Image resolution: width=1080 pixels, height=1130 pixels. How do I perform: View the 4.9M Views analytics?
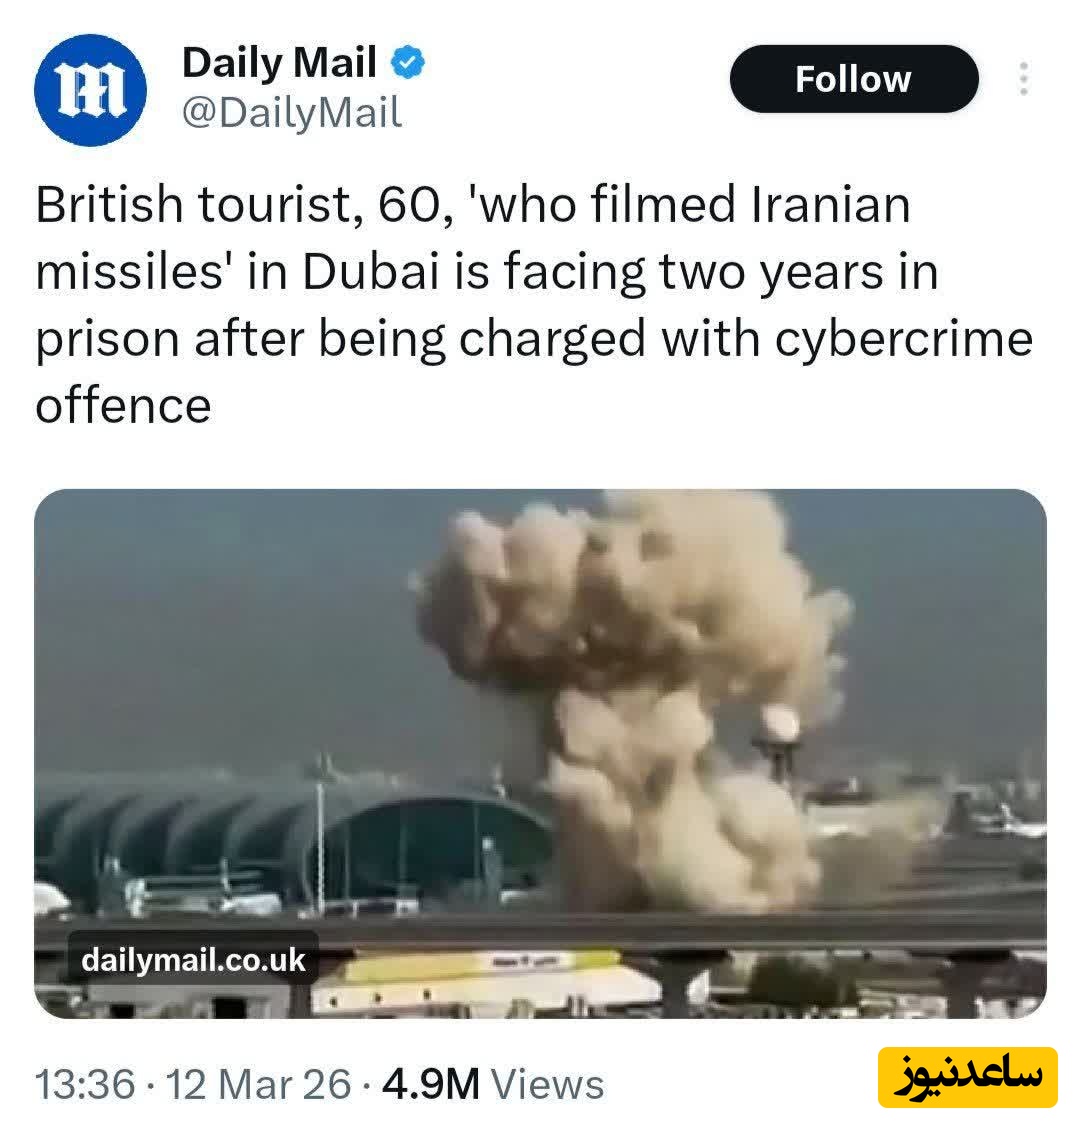[494, 1084]
